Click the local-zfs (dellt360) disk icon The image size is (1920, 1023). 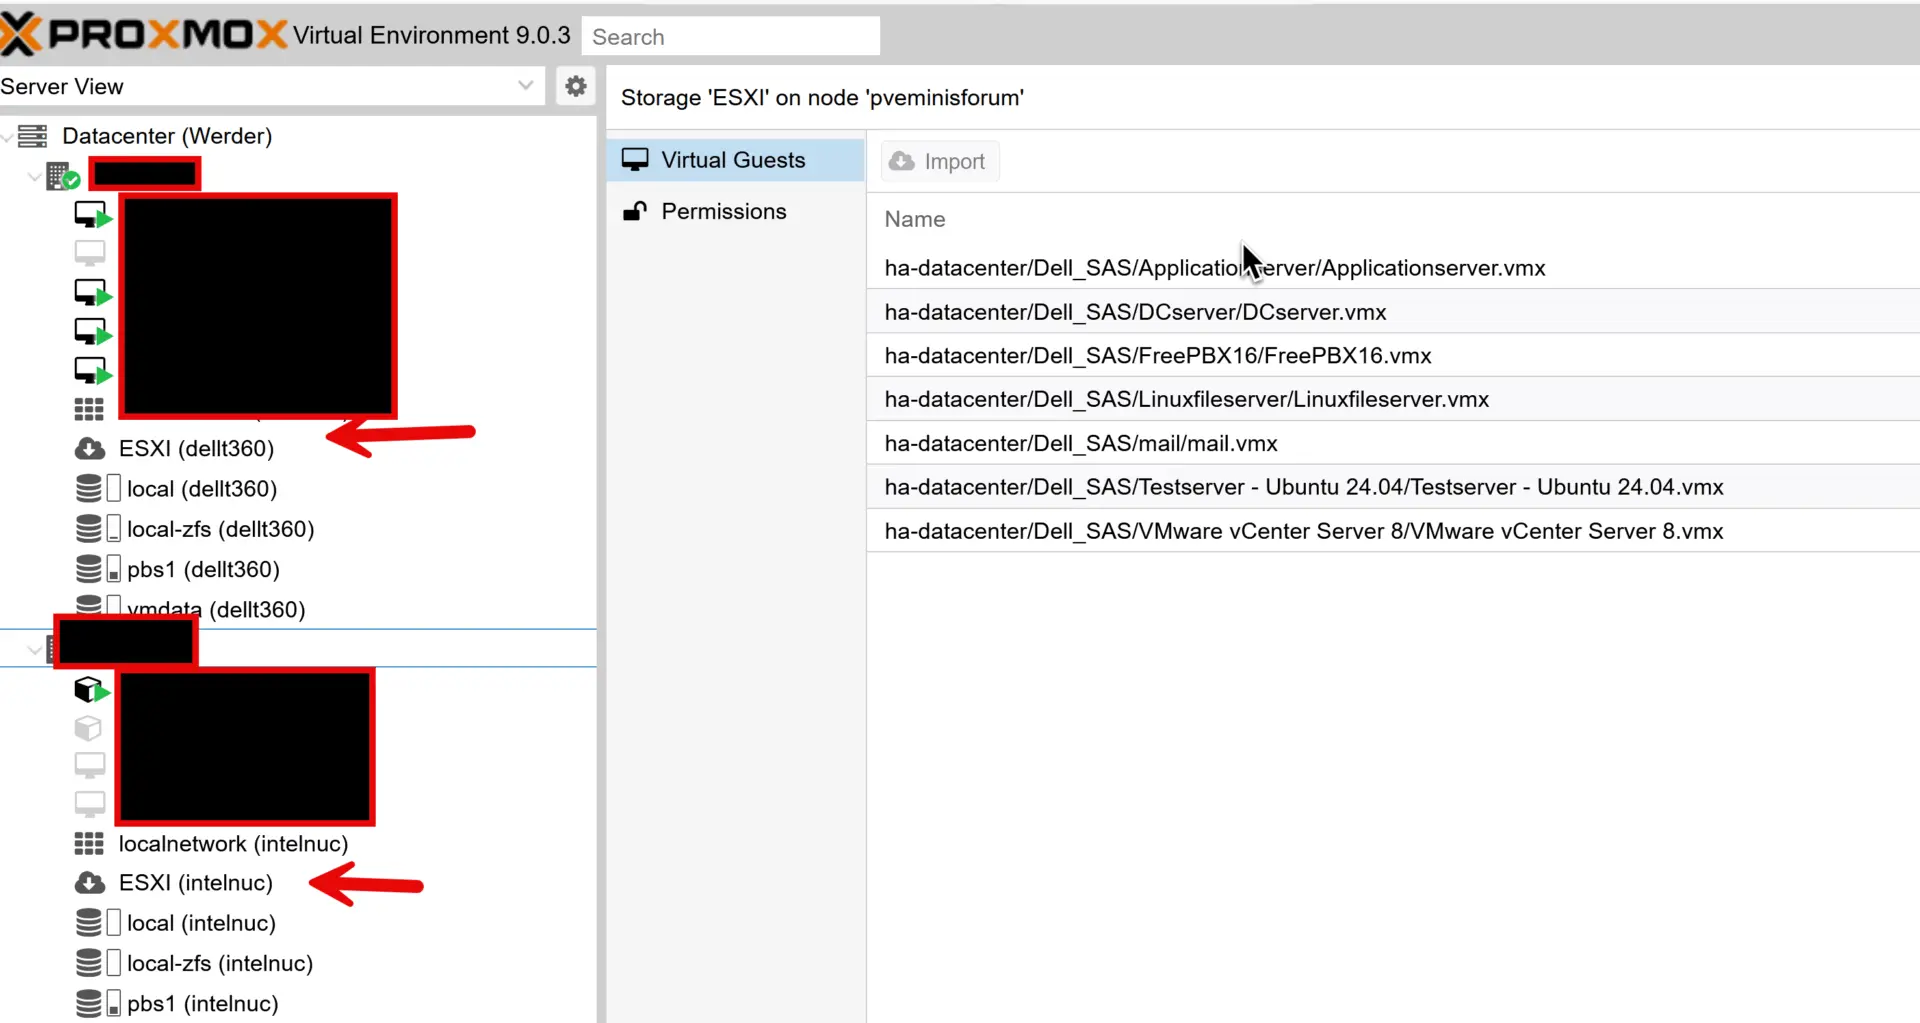(98, 529)
